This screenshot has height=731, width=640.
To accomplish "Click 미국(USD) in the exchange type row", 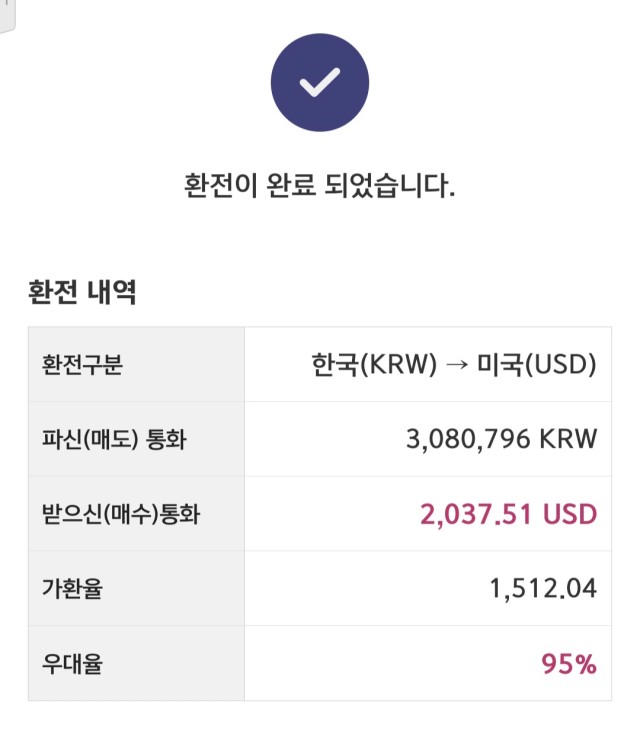I will click(537, 364).
